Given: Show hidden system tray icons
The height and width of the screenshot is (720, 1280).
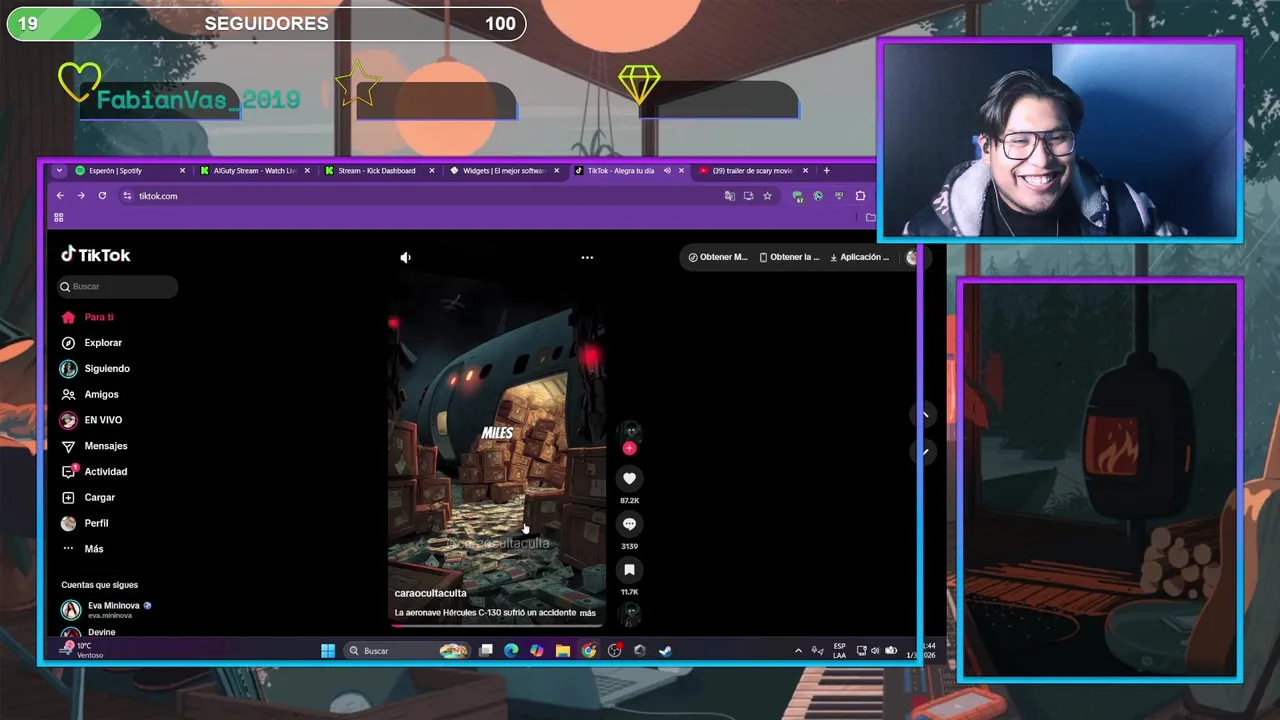Looking at the screenshot, I should click(798, 651).
